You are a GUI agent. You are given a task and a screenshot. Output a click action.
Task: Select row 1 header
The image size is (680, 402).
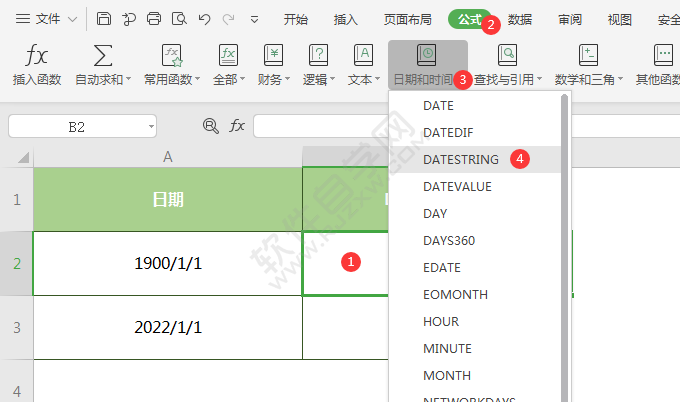[x=16, y=199]
